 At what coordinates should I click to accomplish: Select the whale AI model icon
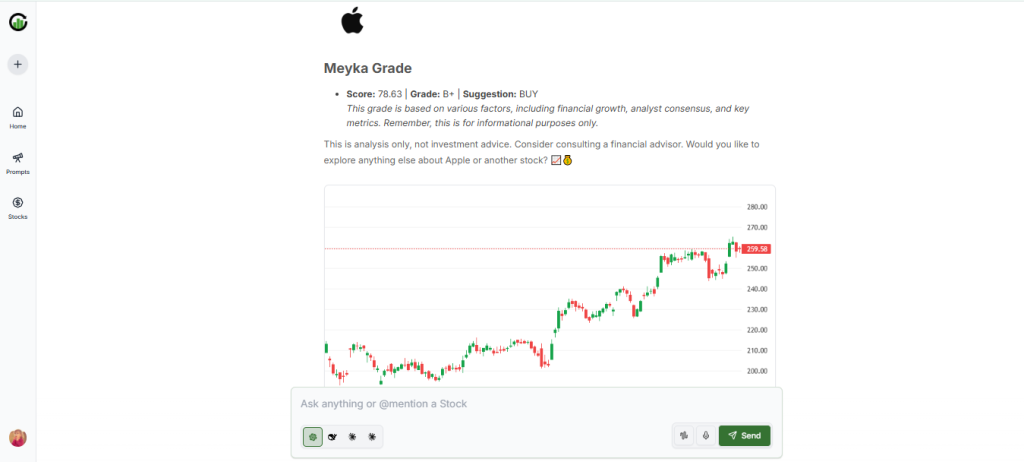pyautogui.click(x=333, y=436)
